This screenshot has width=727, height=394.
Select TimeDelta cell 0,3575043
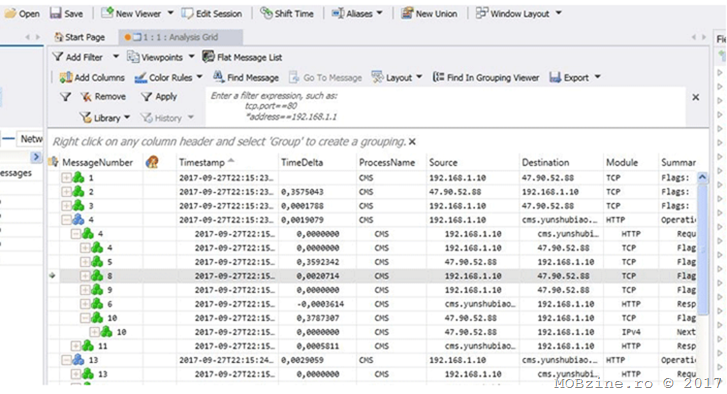[302, 192]
